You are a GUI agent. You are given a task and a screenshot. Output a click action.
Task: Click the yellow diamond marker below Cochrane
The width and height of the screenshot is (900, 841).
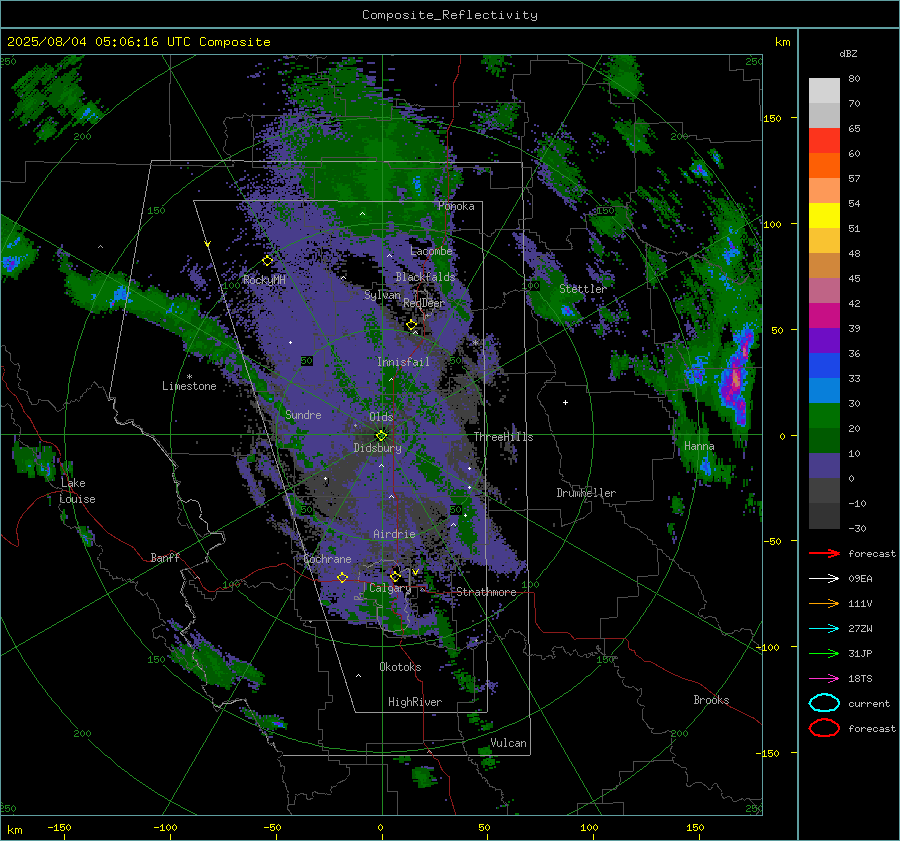342,577
